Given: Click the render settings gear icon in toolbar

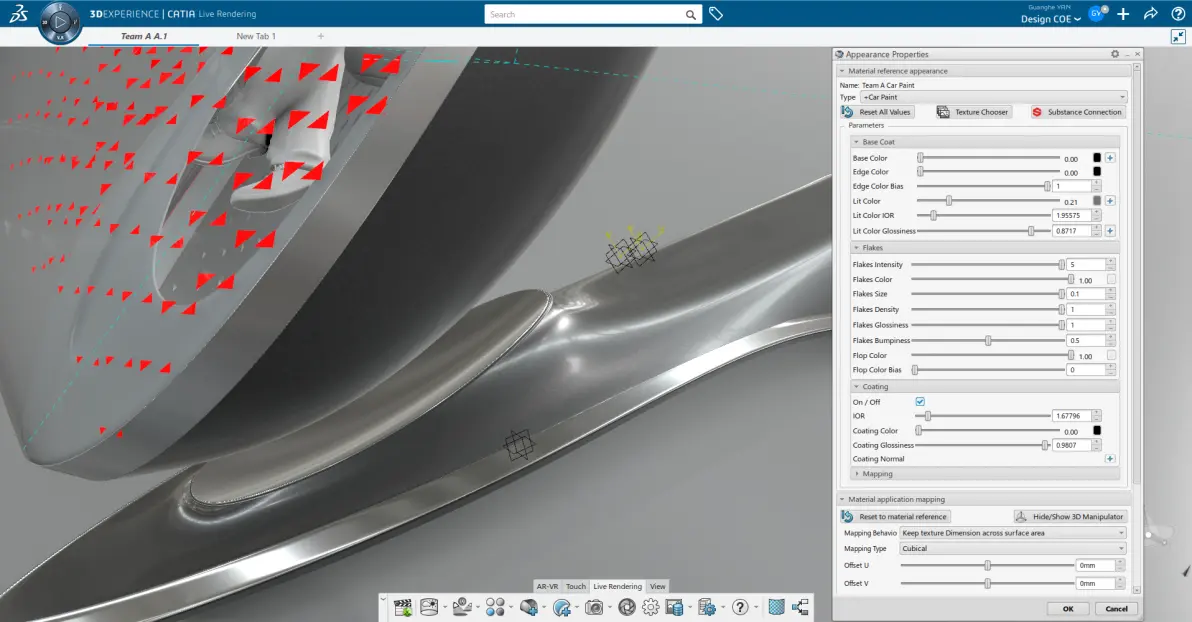Looking at the screenshot, I should [651, 607].
